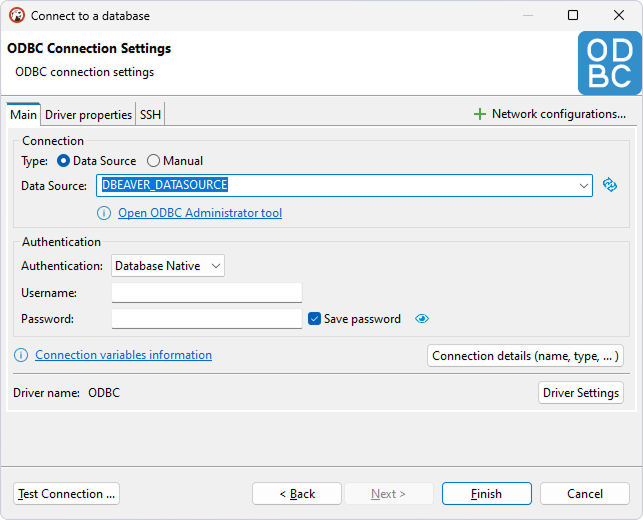This screenshot has width=643, height=520.
Task: Open the Authentication method dropdown
Action: (x=168, y=266)
